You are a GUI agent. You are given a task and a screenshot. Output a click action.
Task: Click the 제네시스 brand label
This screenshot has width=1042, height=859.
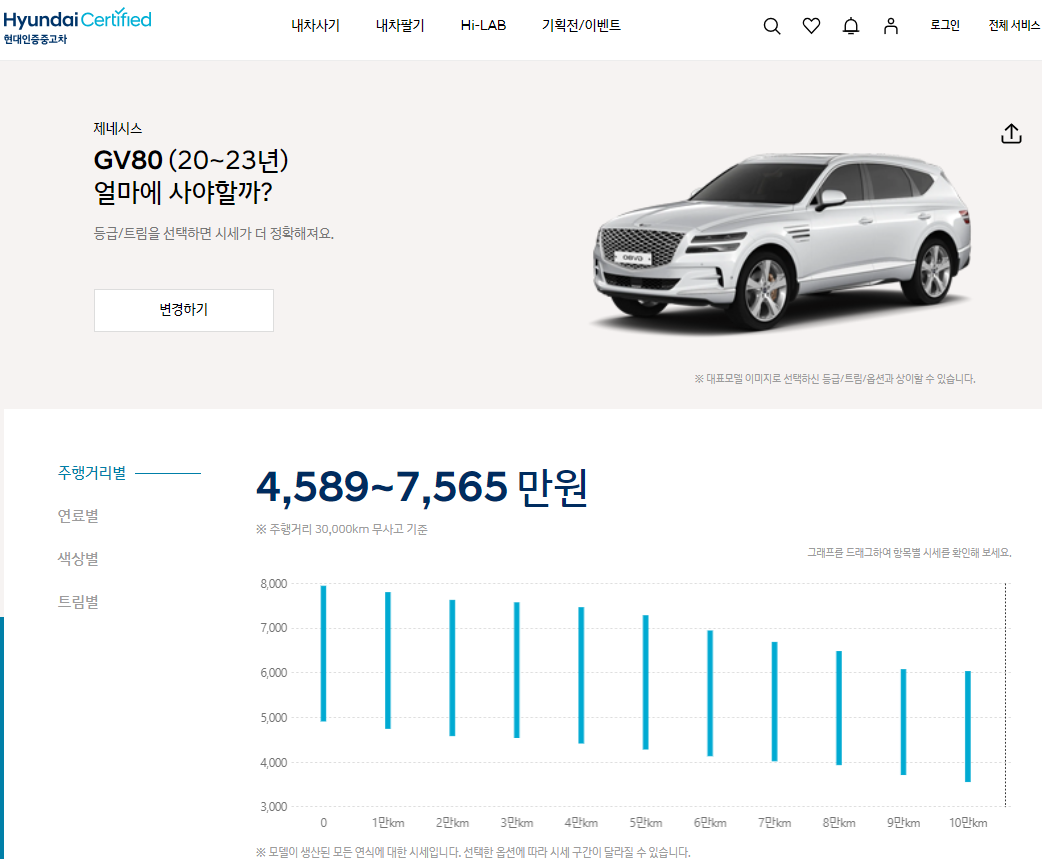point(118,128)
